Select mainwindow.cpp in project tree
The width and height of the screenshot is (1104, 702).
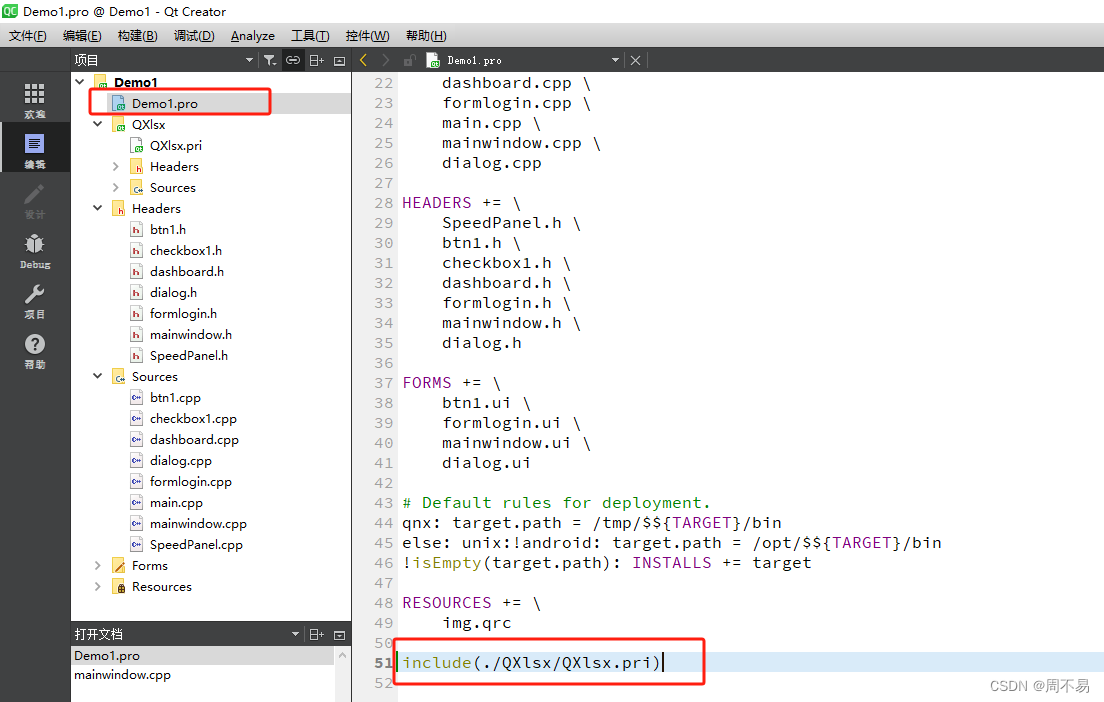coord(198,524)
